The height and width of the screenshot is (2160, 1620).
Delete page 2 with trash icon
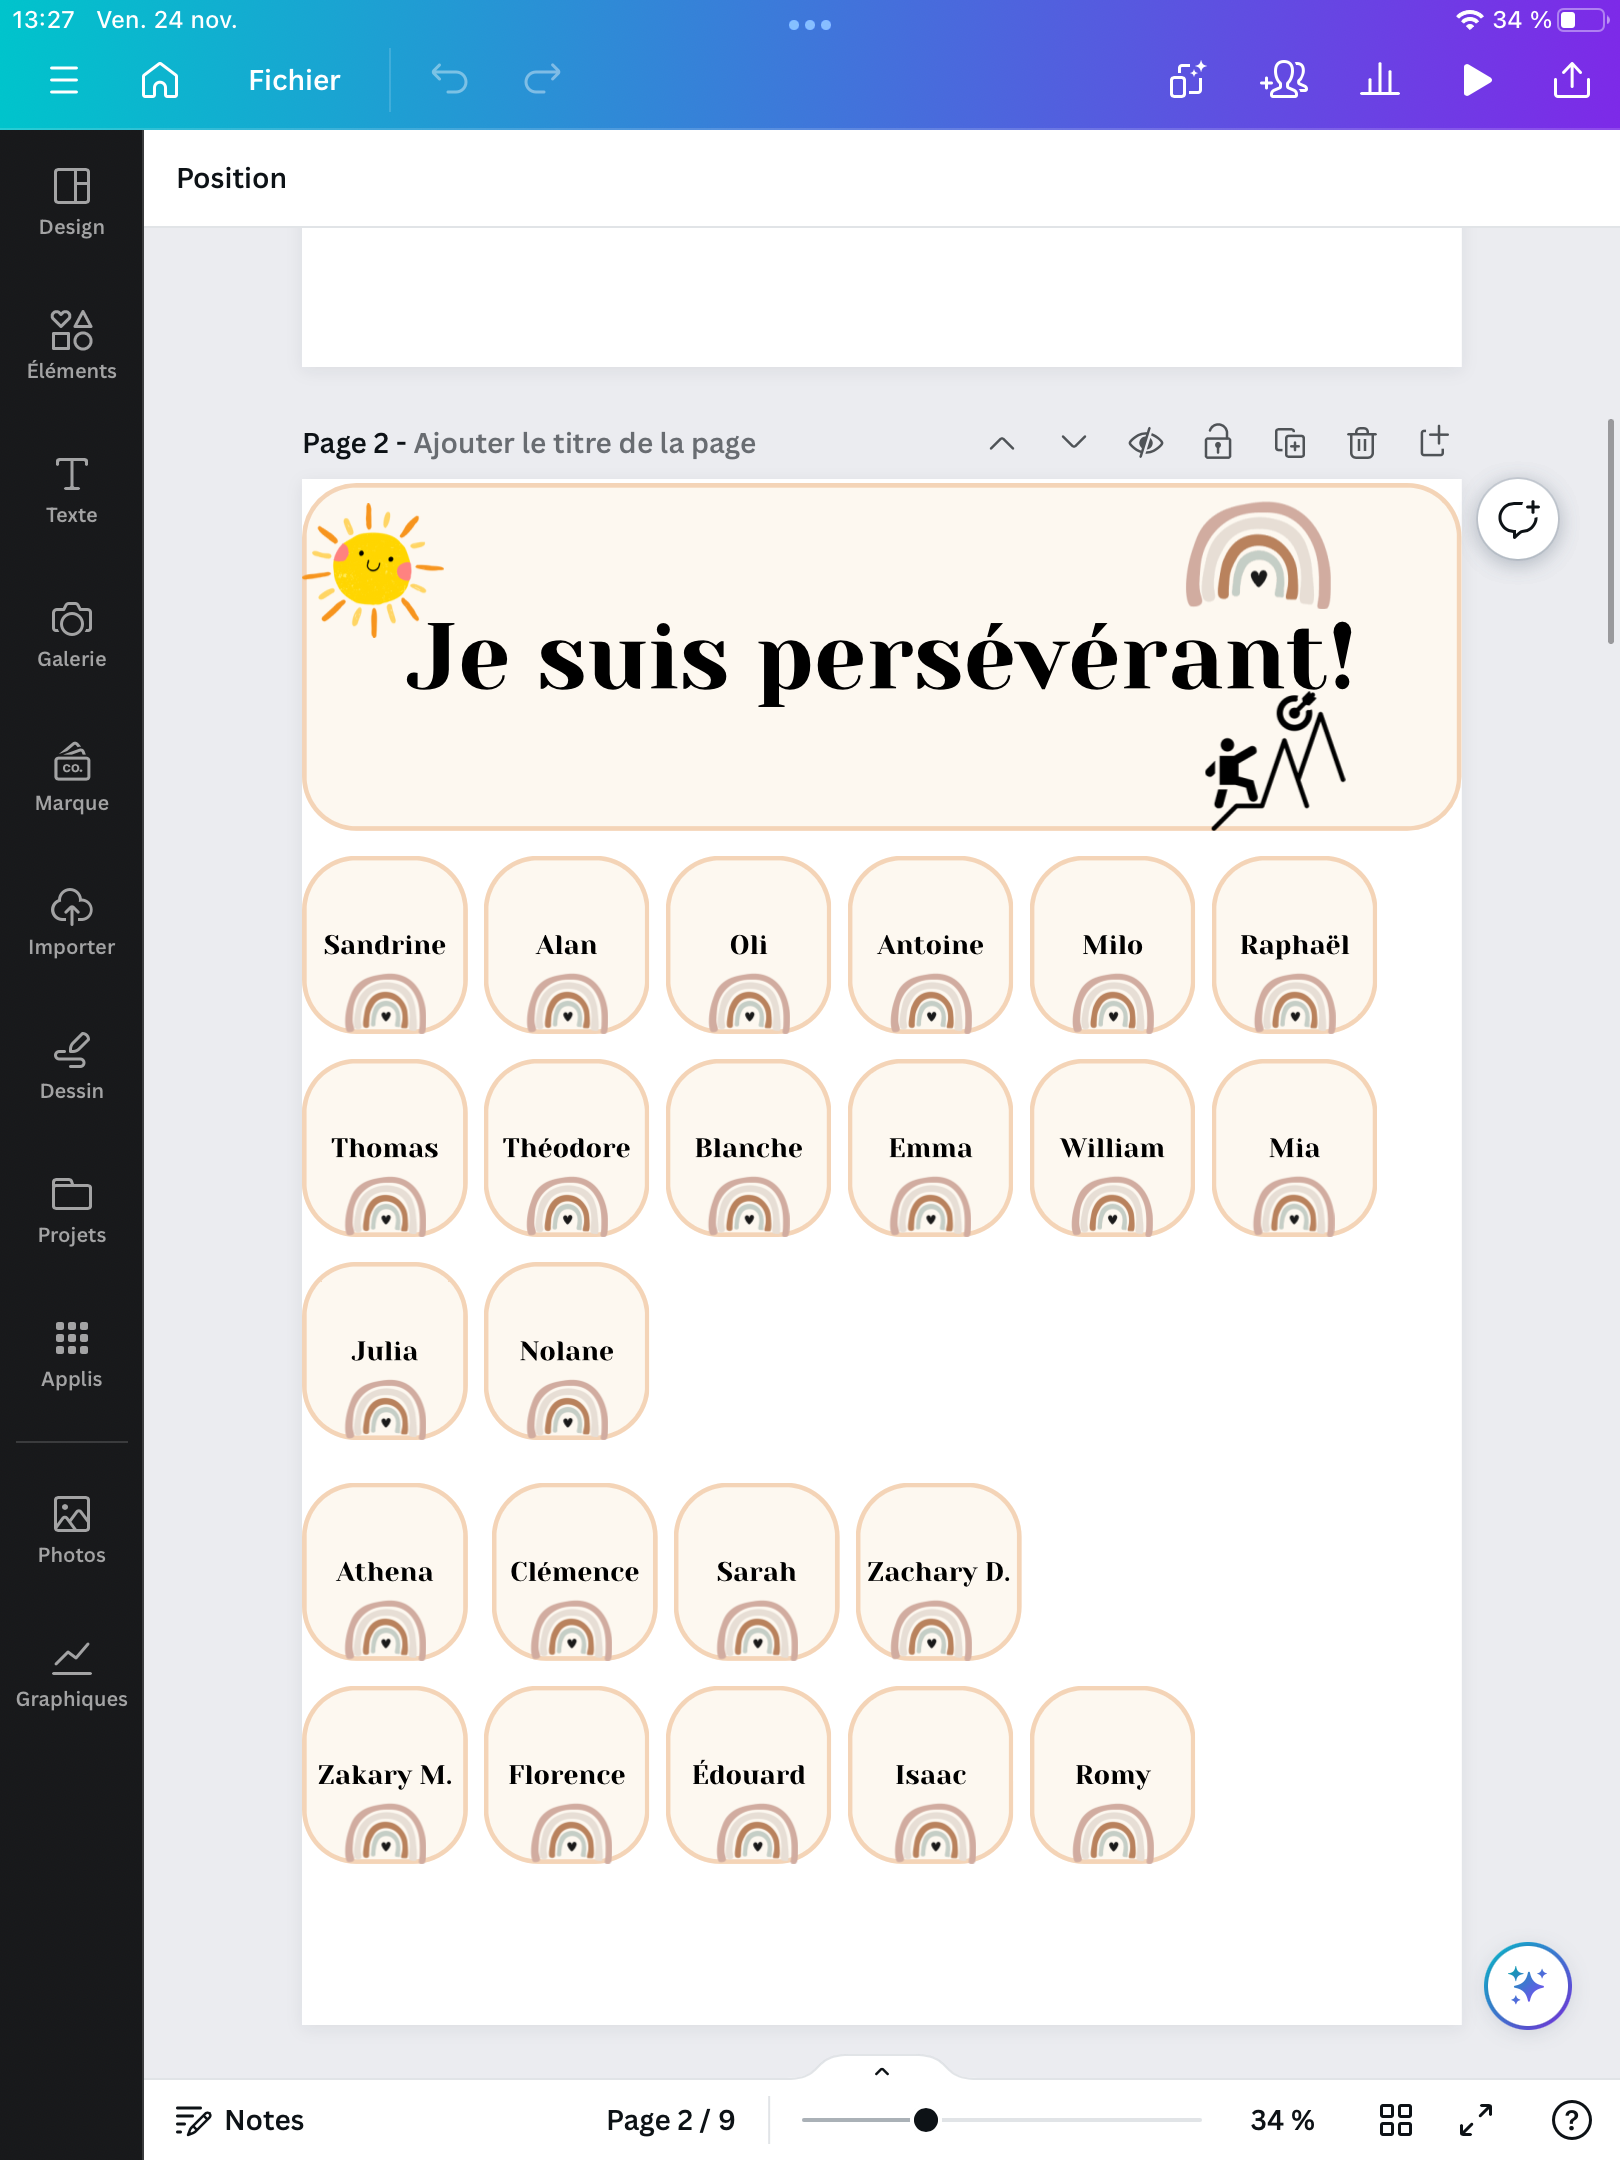(x=1362, y=443)
